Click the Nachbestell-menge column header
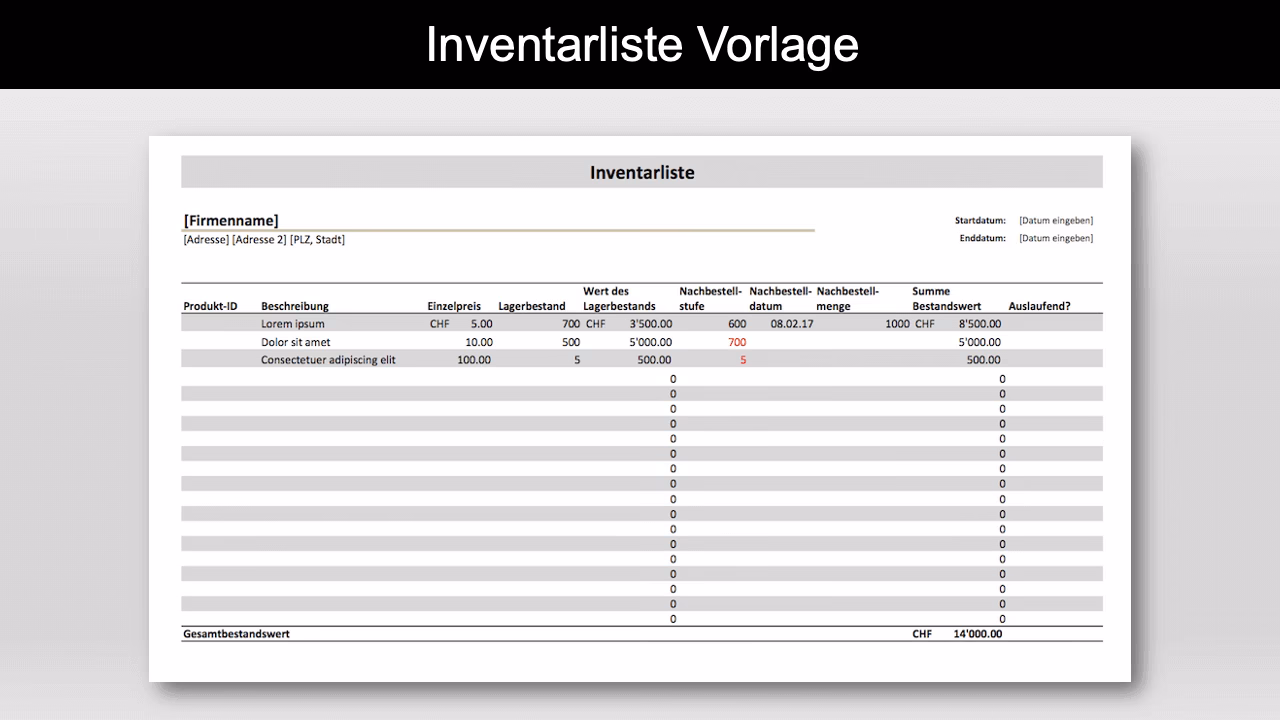Viewport: 1280px width, 720px height. (848, 299)
